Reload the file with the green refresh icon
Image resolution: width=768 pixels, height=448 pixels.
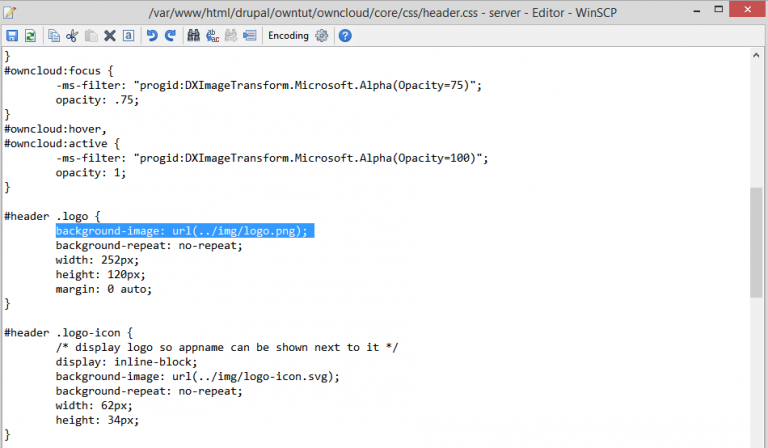[30, 35]
